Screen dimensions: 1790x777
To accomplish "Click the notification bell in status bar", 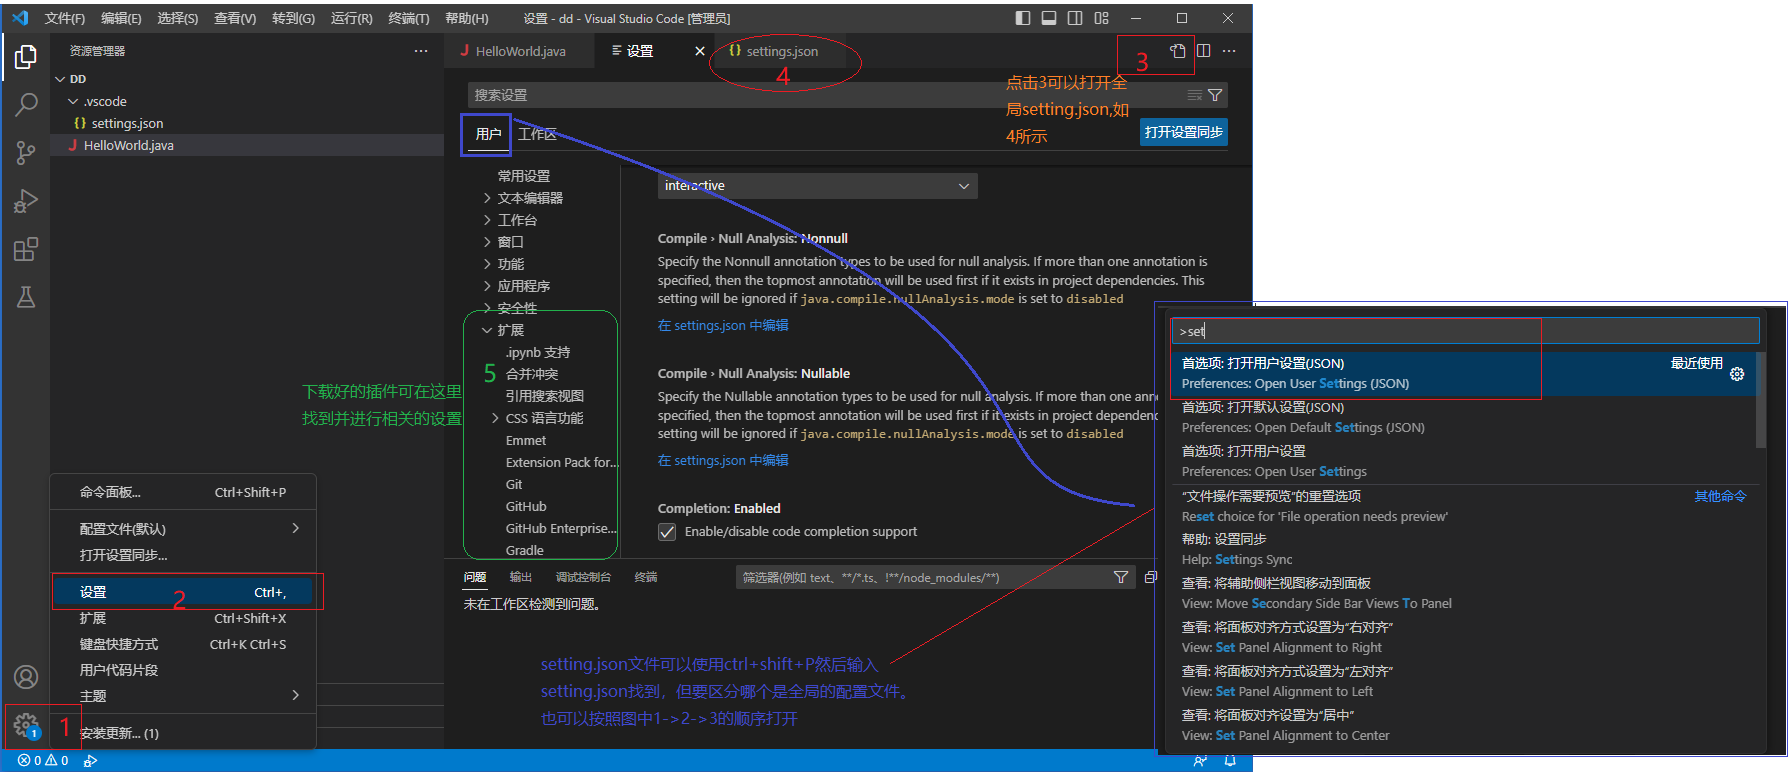I will click(x=1230, y=761).
